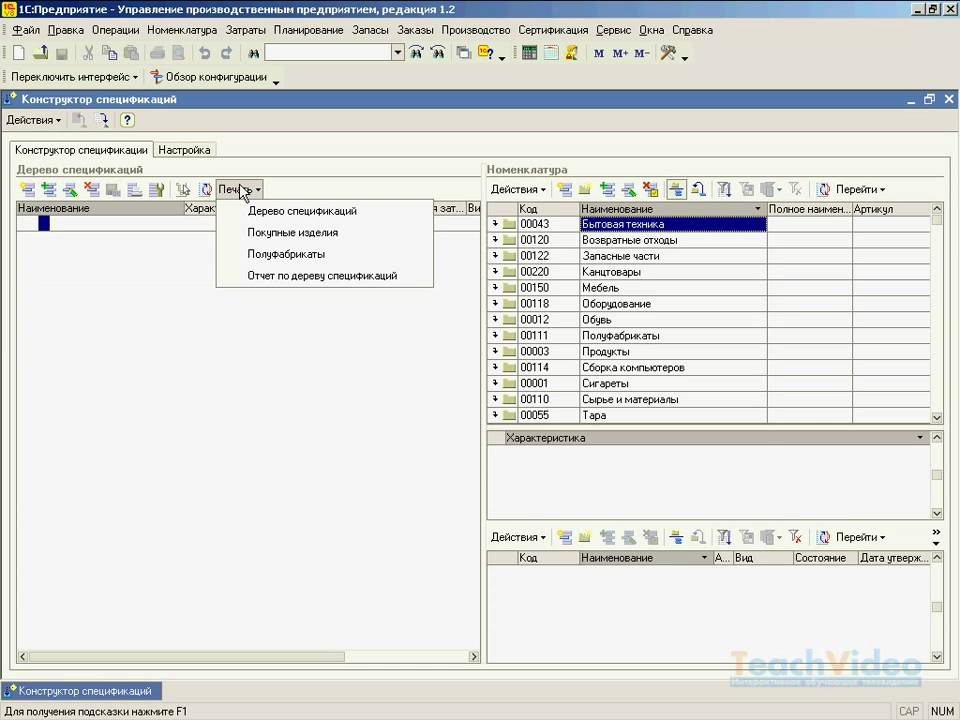Screen dimensions: 960x720
Task: Open Перейти dropdown in Номенклатура toolbar
Action: point(860,190)
